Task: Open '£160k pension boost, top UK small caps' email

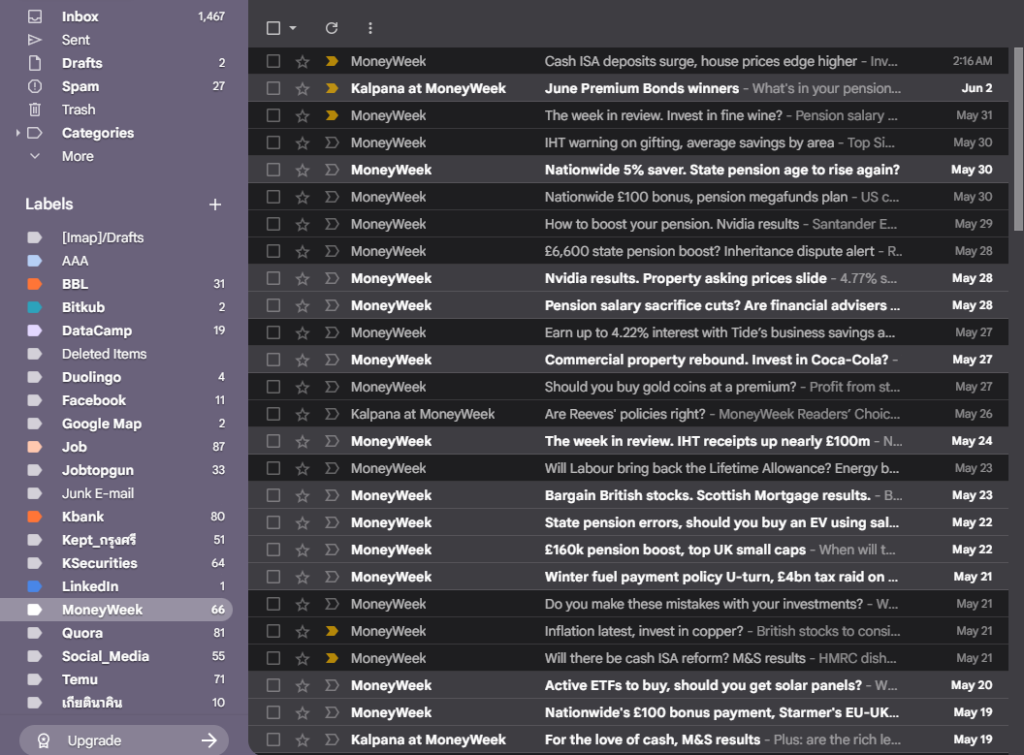Action: (x=628, y=550)
